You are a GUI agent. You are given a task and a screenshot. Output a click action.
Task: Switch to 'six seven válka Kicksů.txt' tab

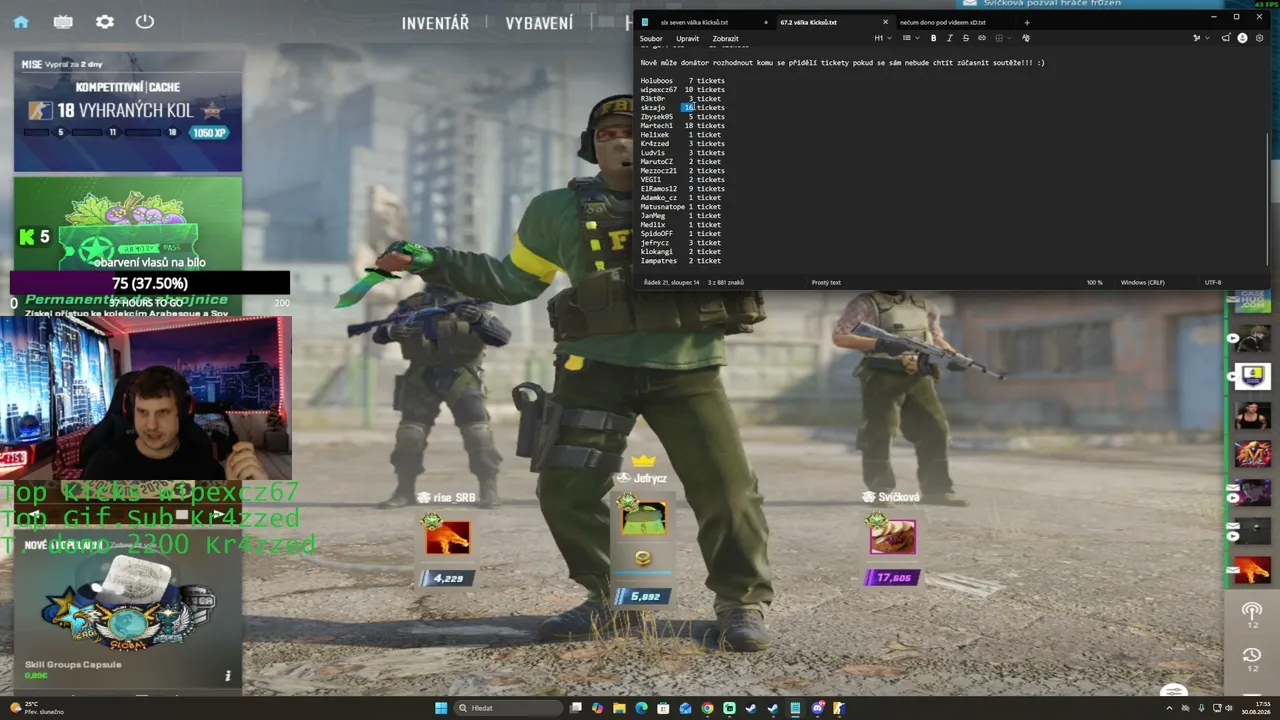(x=694, y=22)
